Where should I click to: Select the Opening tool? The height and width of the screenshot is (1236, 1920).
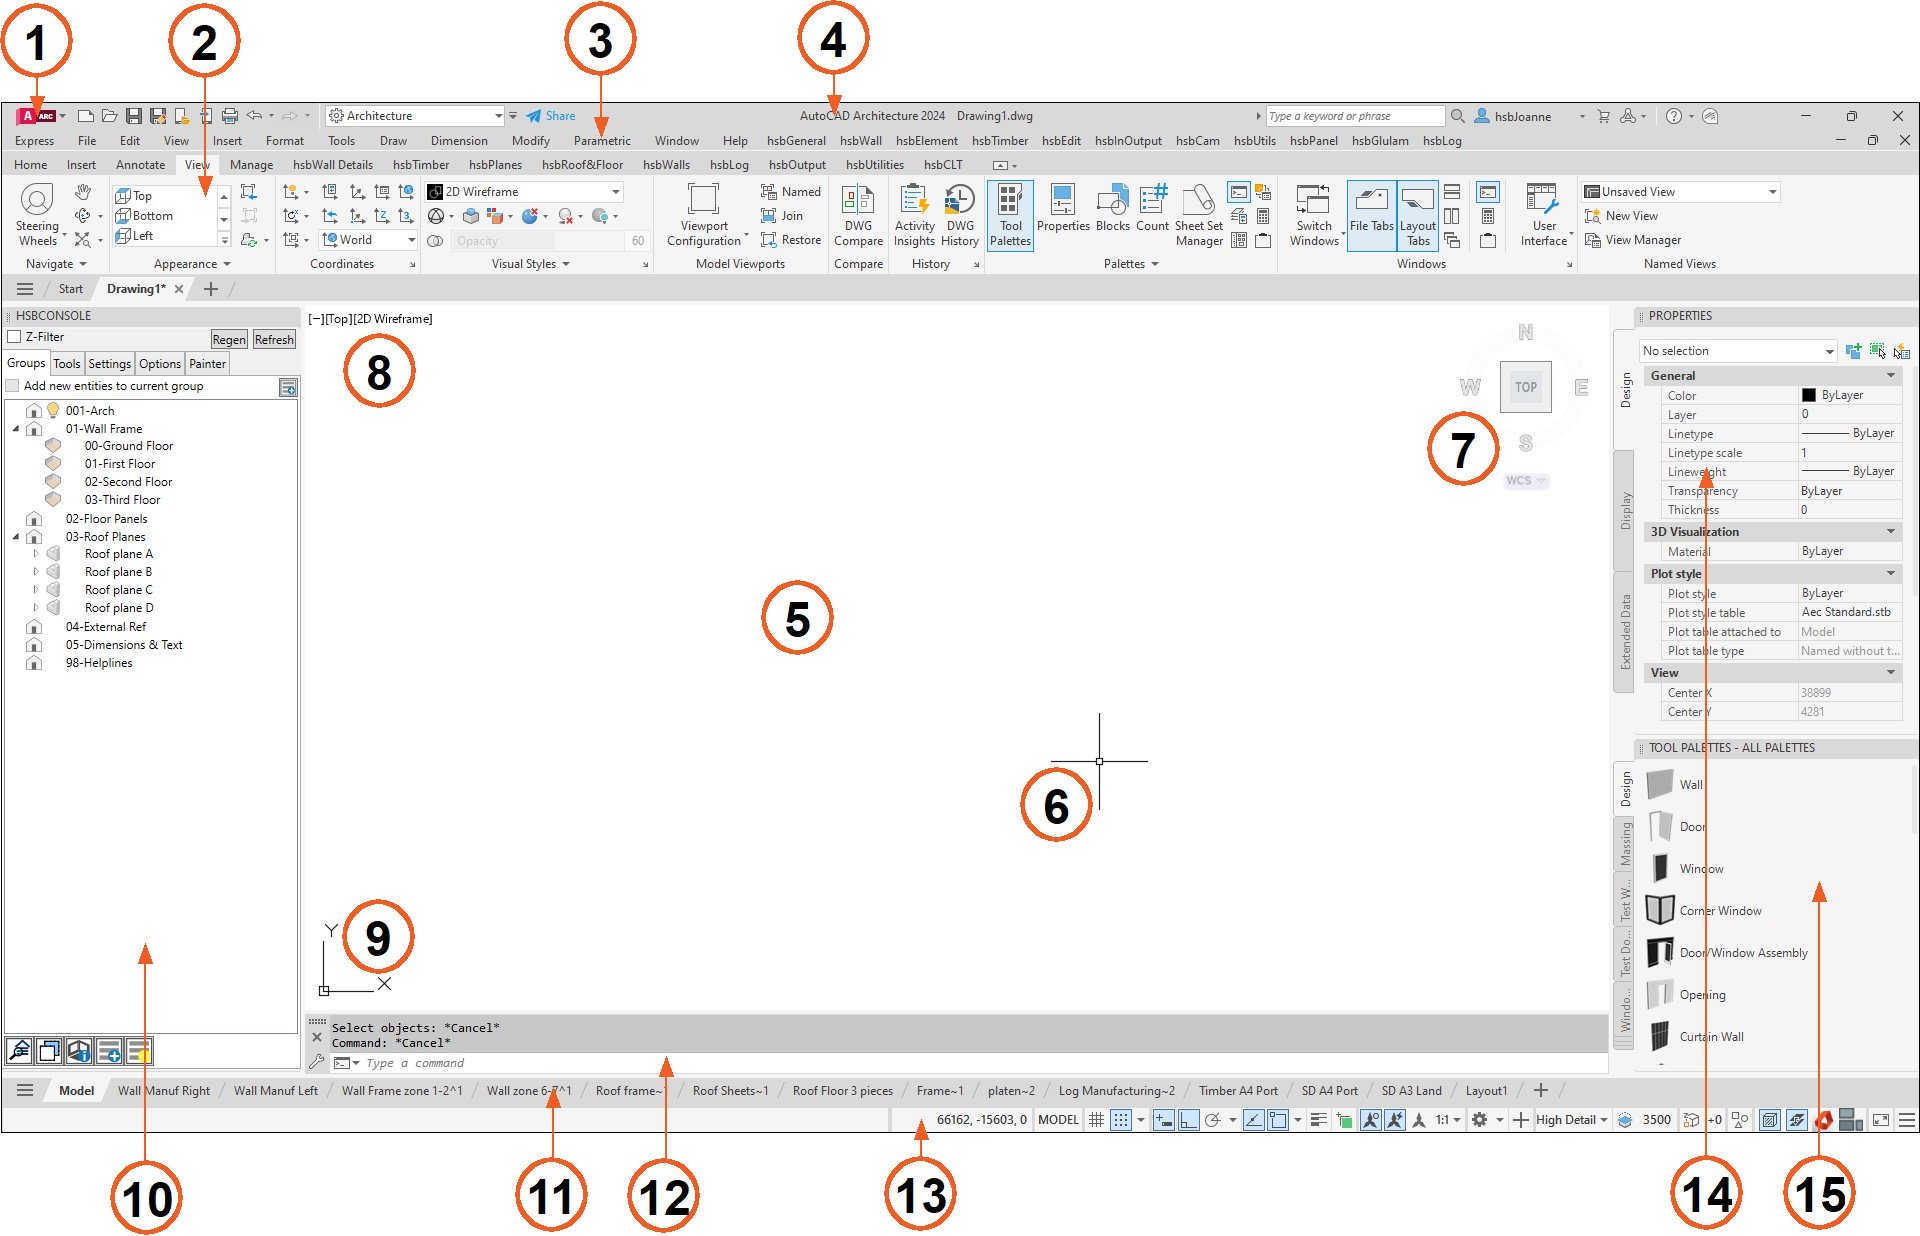tap(1687, 994)
